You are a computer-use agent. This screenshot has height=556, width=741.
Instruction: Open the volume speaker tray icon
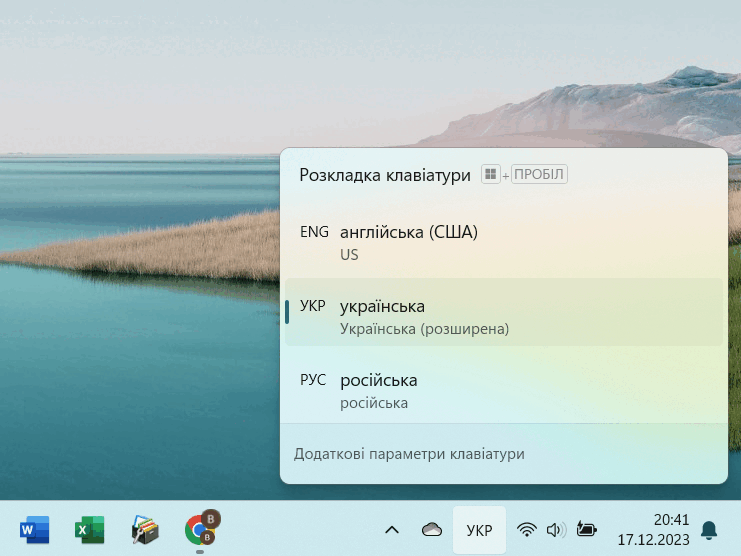click(556, 530)
